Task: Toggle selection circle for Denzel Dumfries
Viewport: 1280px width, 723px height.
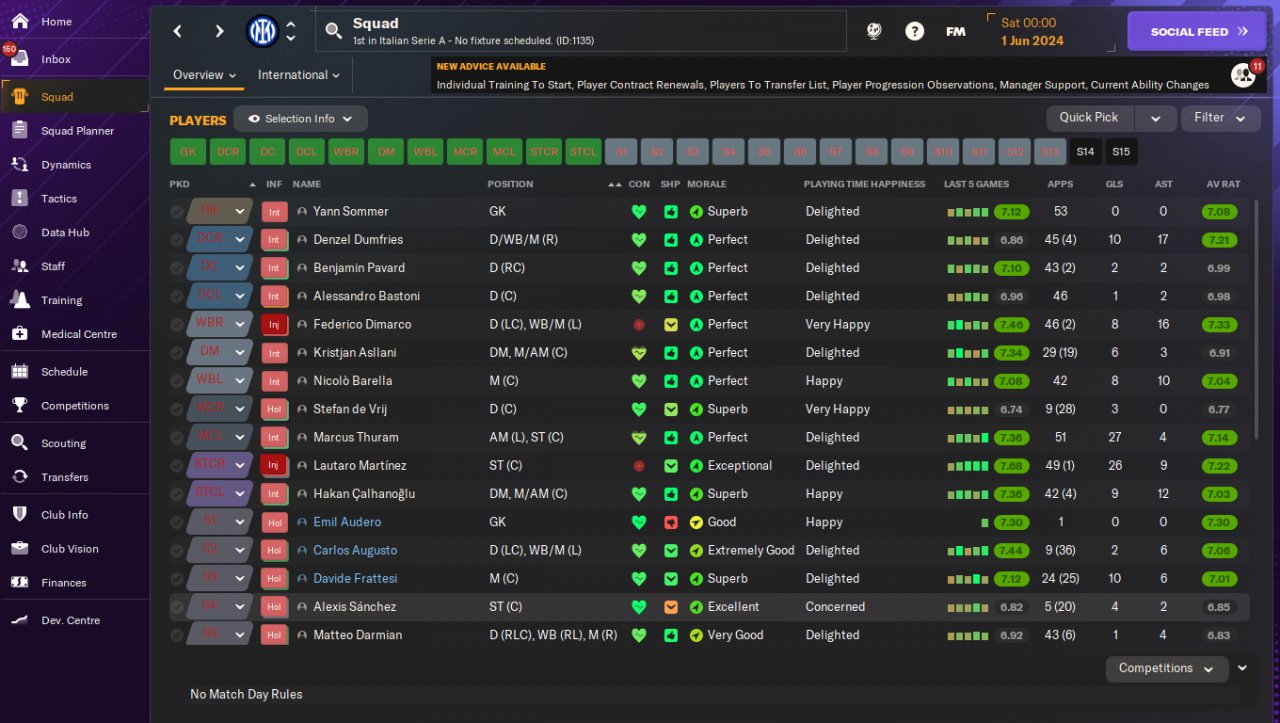Action: [x=177, y=240]
